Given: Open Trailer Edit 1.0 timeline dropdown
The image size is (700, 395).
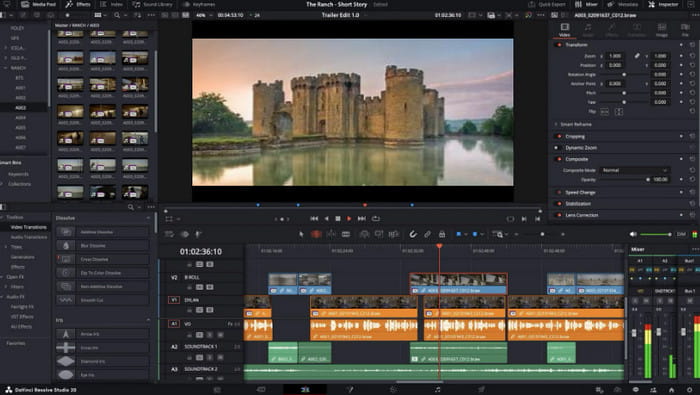Looking at the screenshot, I should (343, 15).
